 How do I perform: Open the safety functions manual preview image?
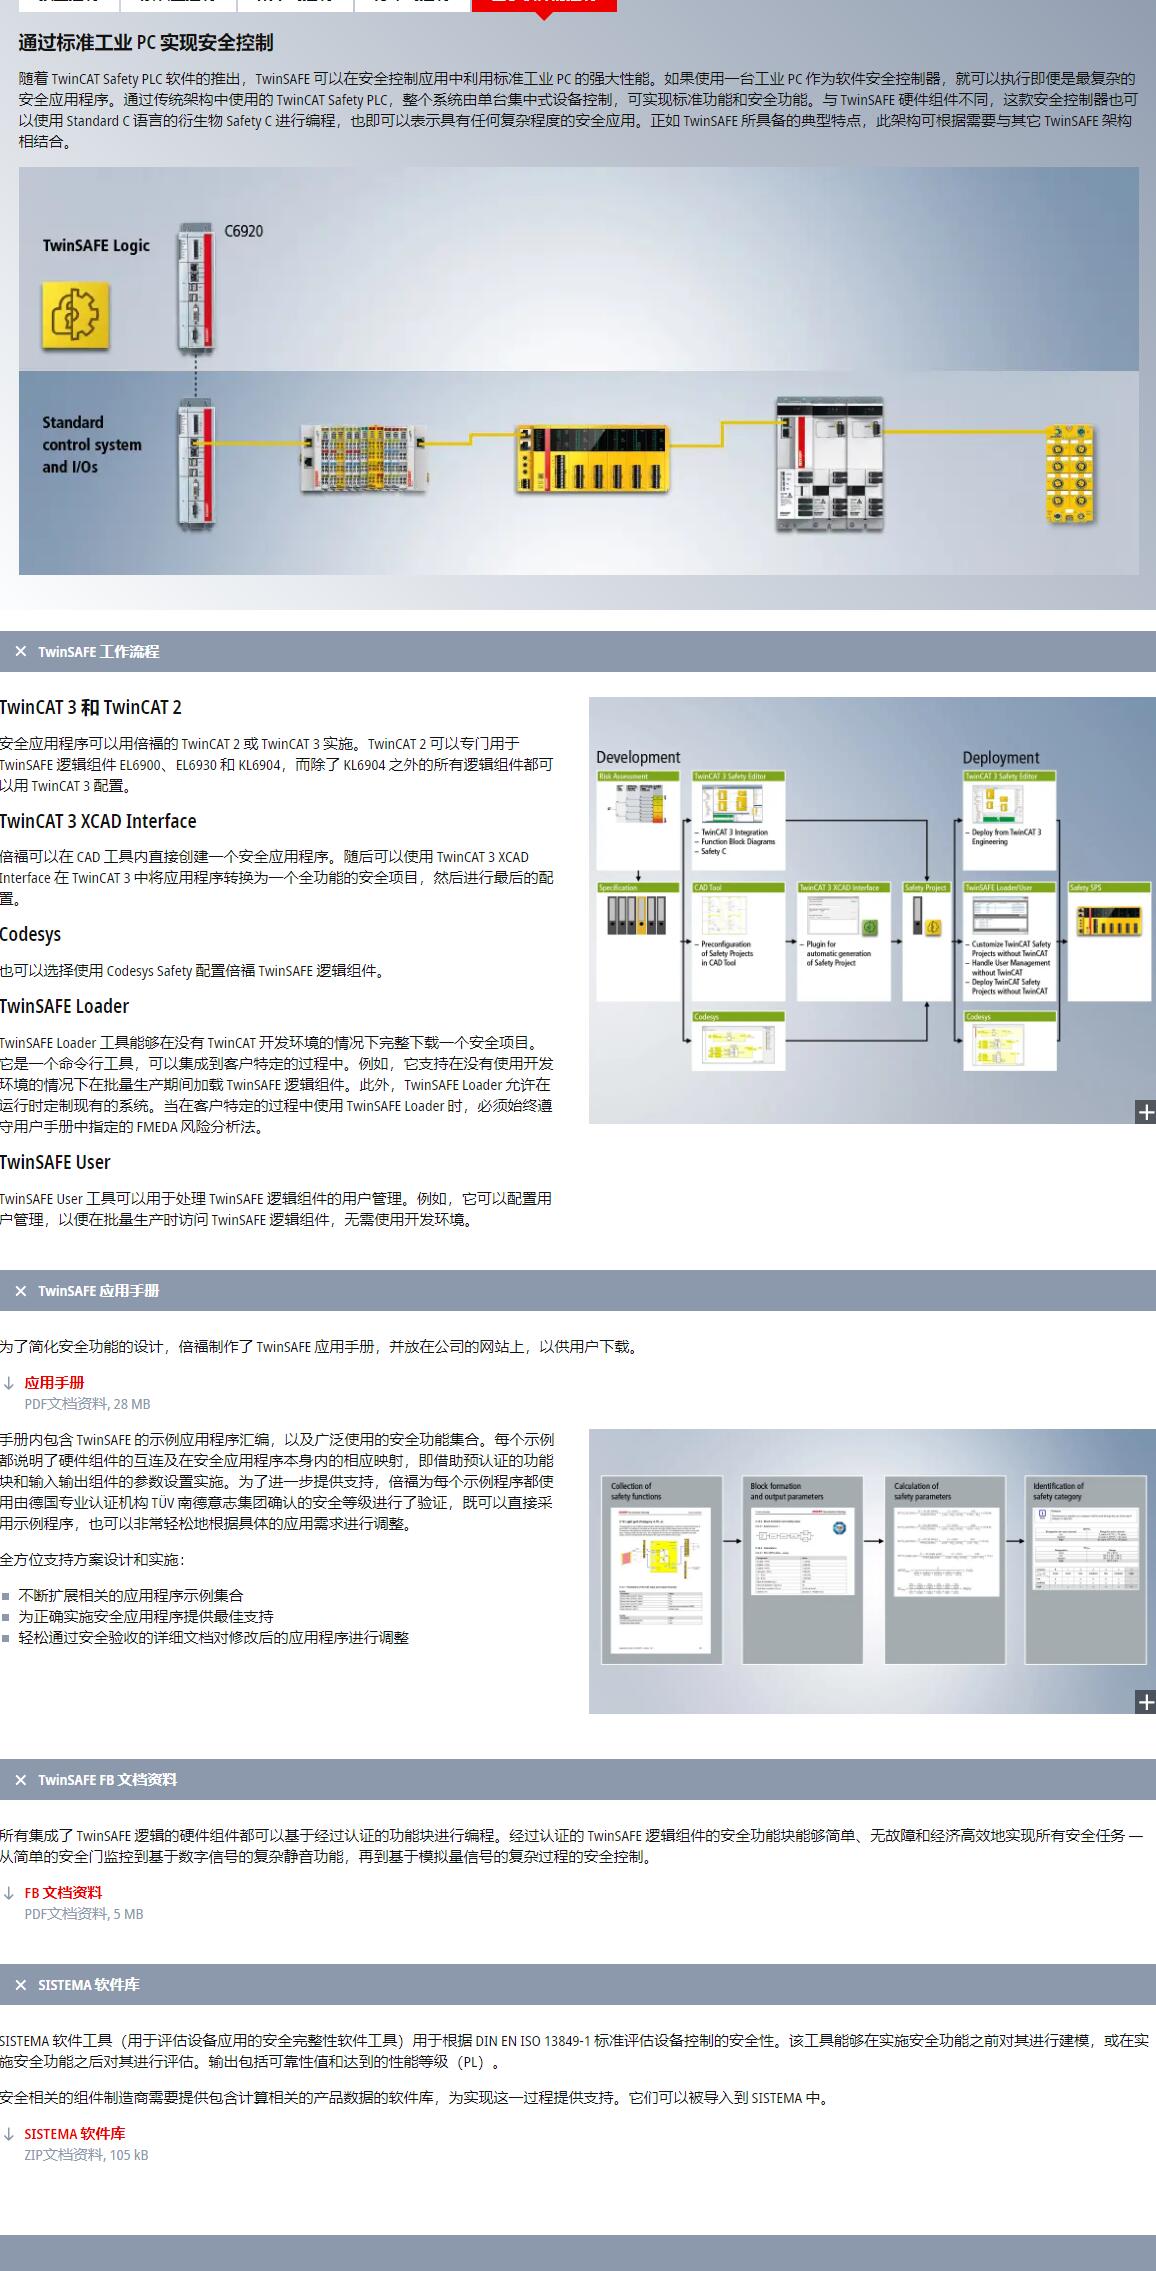coord(870,1570)
